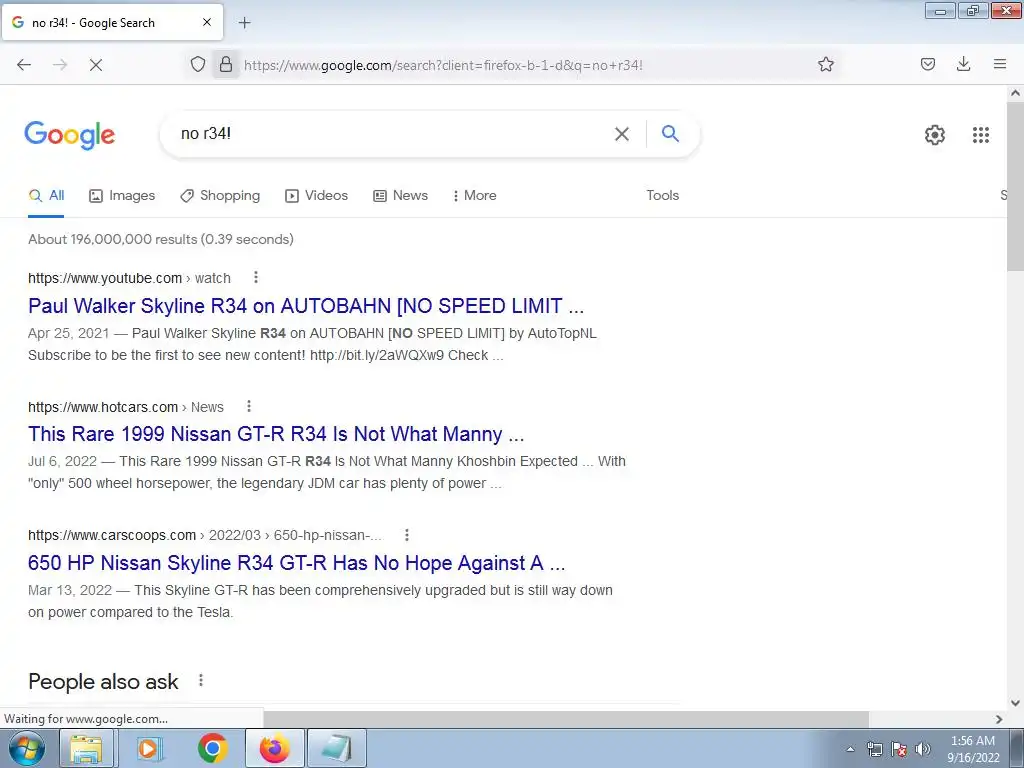Click the Google logo
The width and height of the screenshot is (1024, 768).
(x=70, y=135)
